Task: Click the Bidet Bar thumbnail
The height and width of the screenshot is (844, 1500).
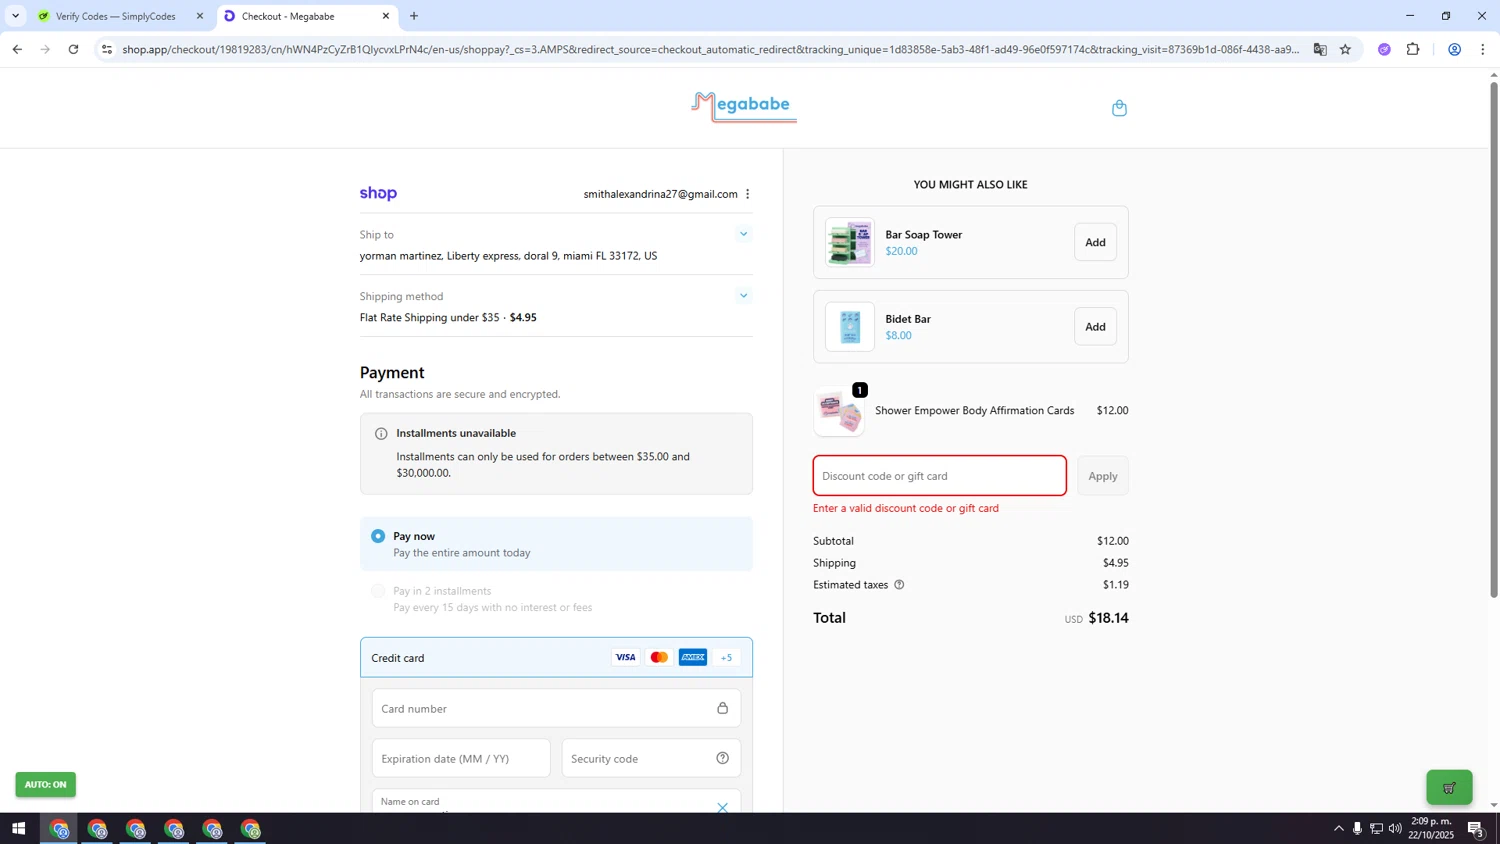Action: click(849, 327)
